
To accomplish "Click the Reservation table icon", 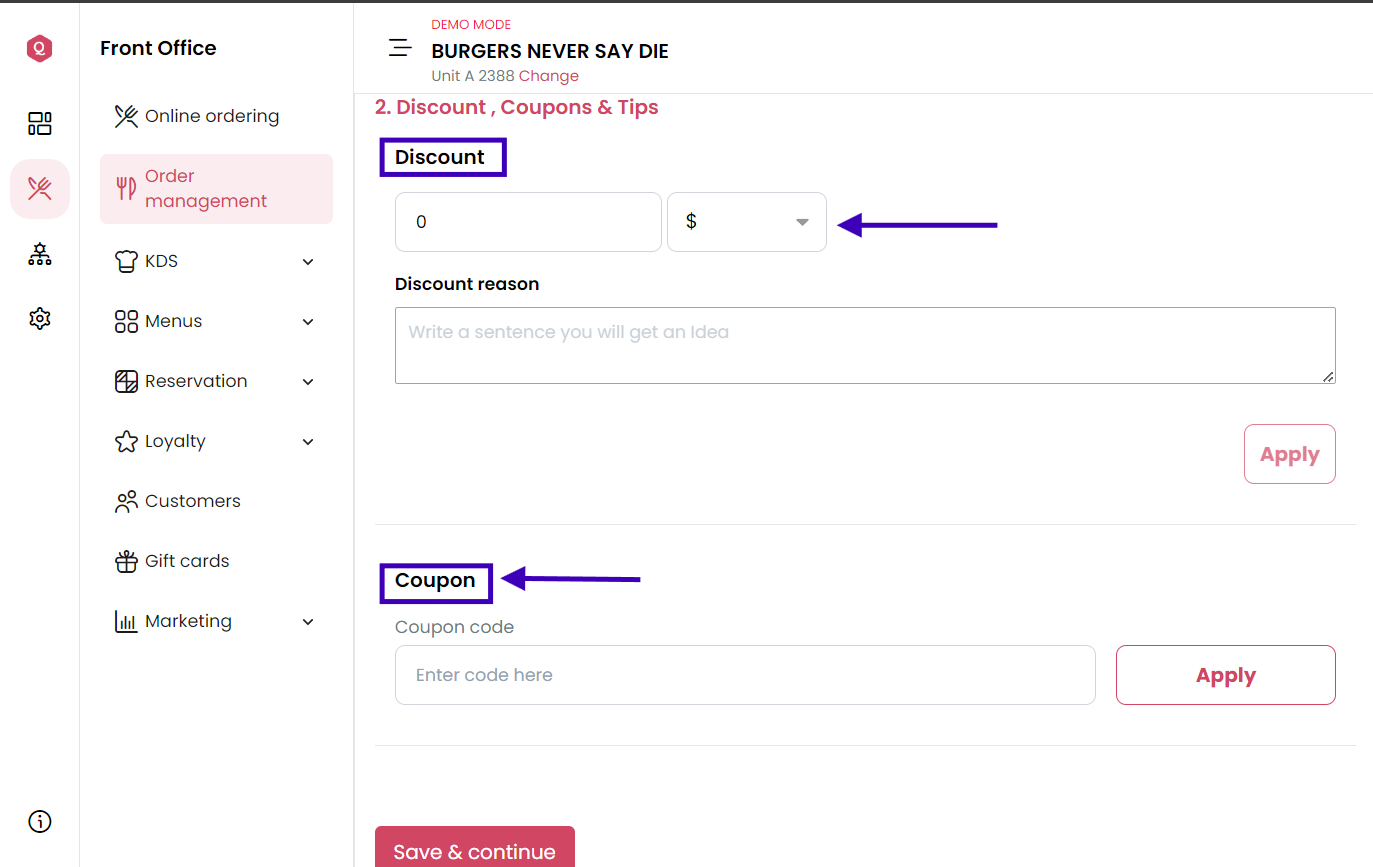I will tap(126, 381).
